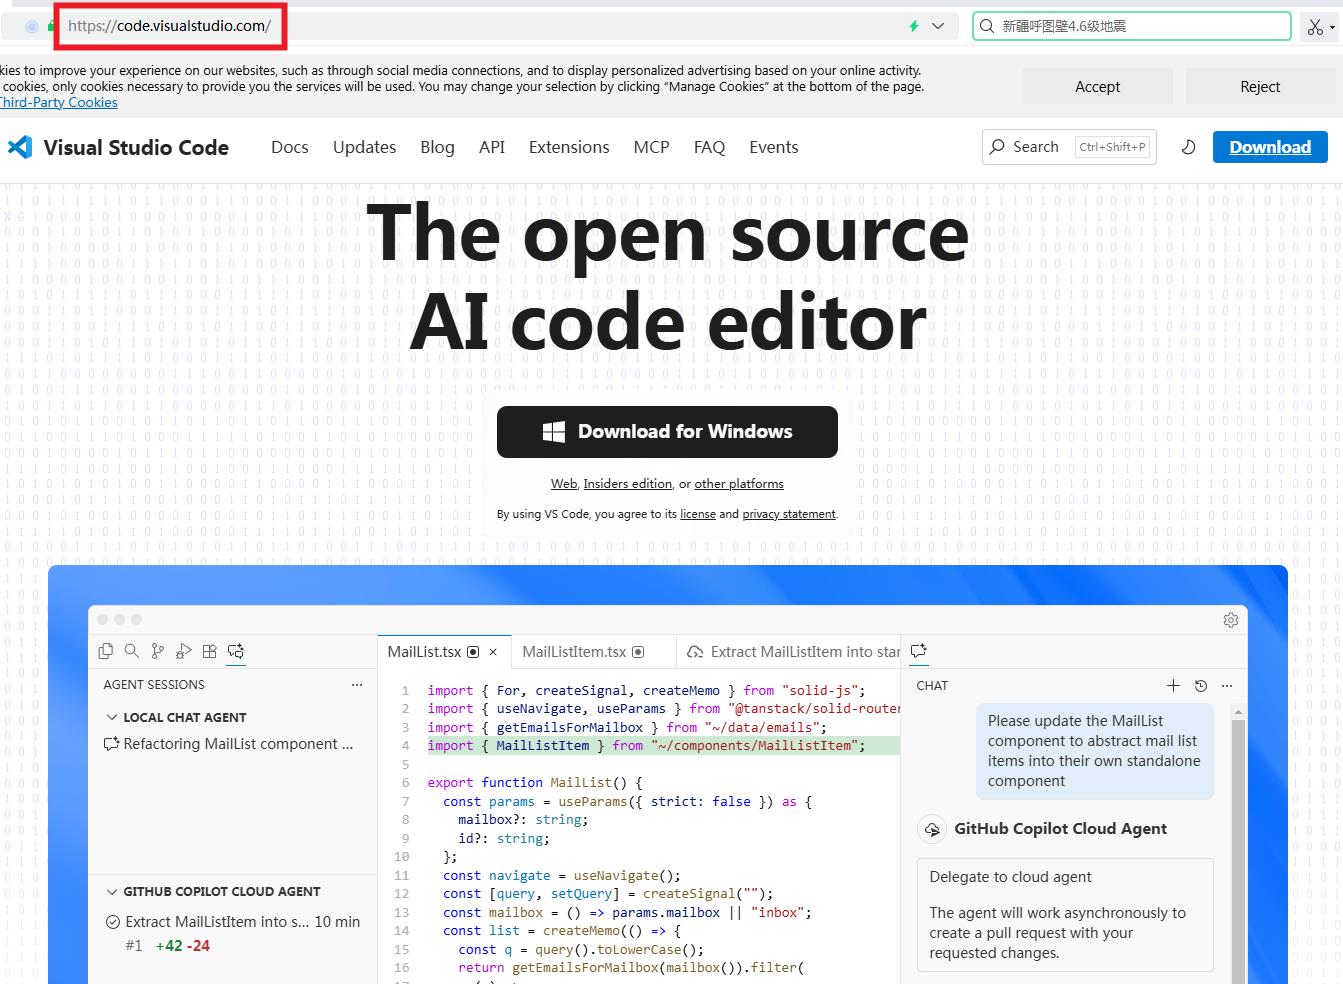Image resolution: width=1343 pixels, height=984 pixels.
Task: Open the Third-Party Cookies link
Action: coord(59,102)
